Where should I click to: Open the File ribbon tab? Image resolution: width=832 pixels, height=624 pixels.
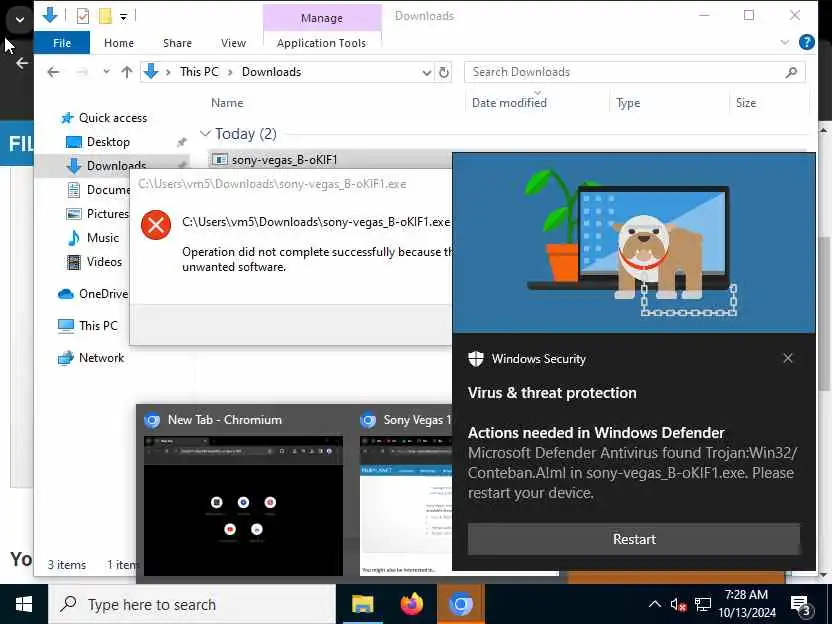[62, 43]
